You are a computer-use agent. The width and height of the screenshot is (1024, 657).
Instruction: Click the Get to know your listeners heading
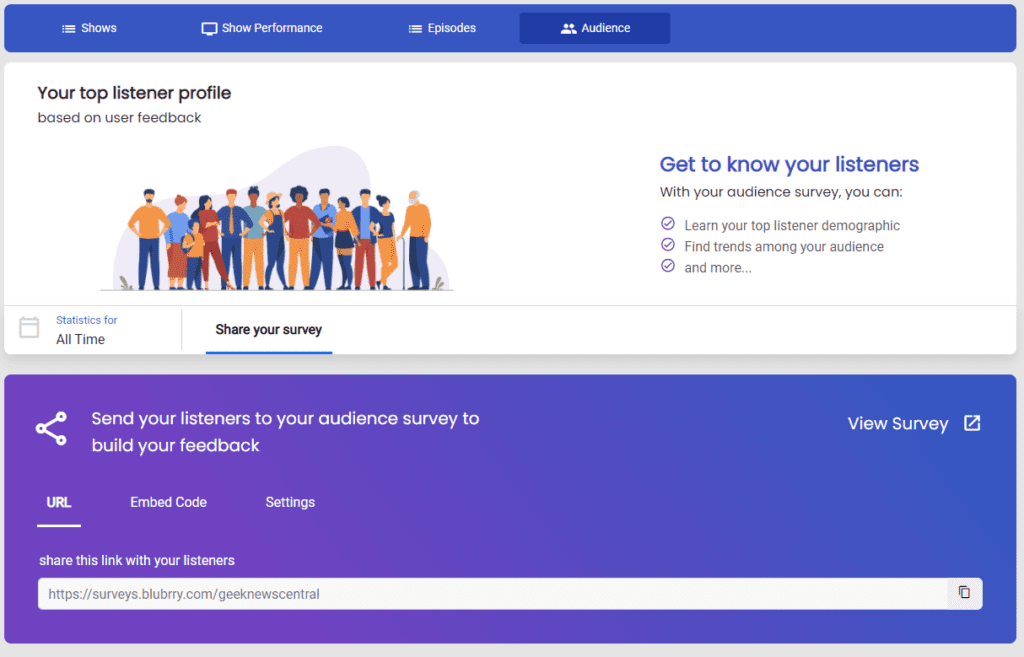pos(789,164)
